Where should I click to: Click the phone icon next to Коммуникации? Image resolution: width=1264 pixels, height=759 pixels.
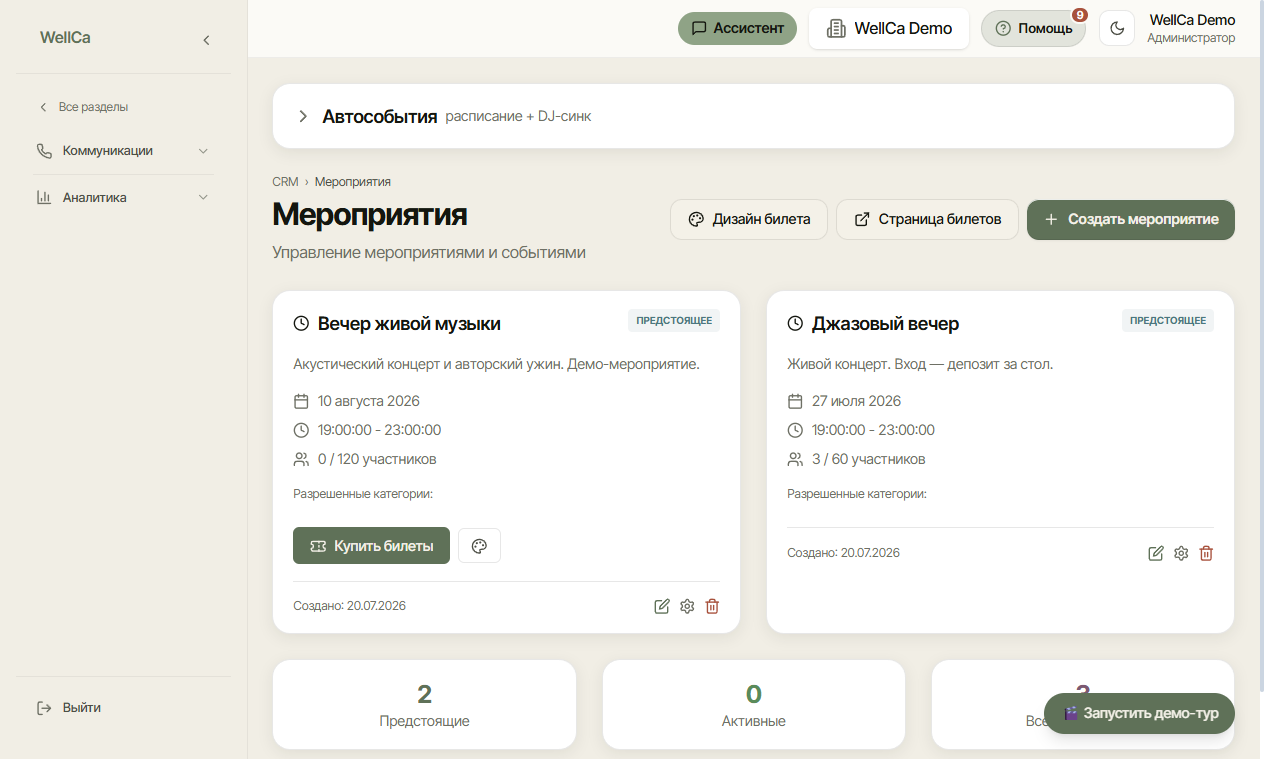(x=44, y=151)
